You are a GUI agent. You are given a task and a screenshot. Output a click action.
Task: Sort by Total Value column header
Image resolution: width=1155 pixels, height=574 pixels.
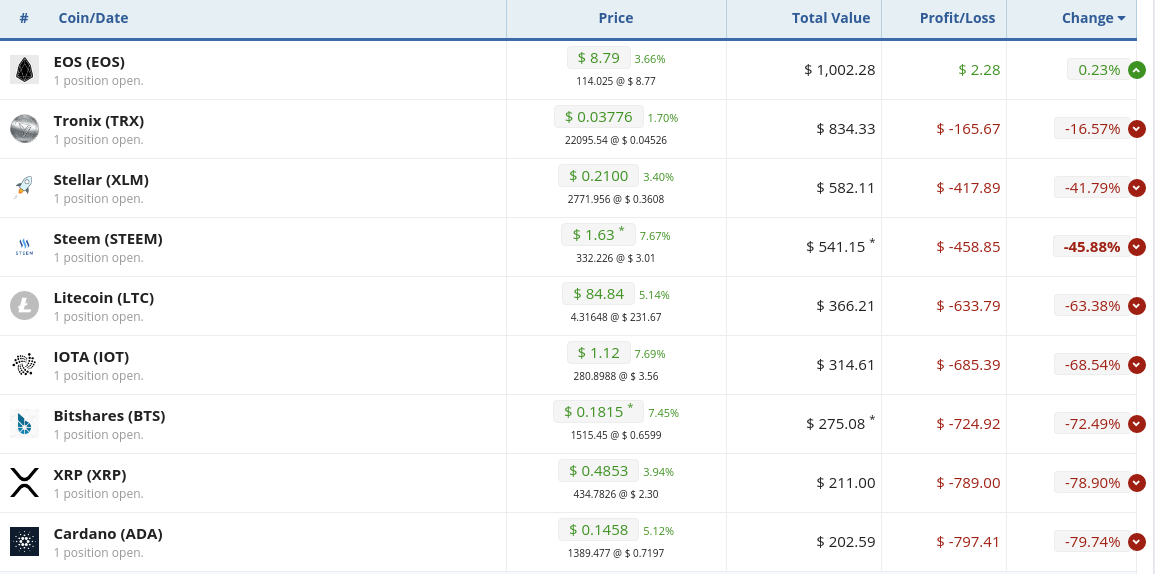click(x=831, y=18)
